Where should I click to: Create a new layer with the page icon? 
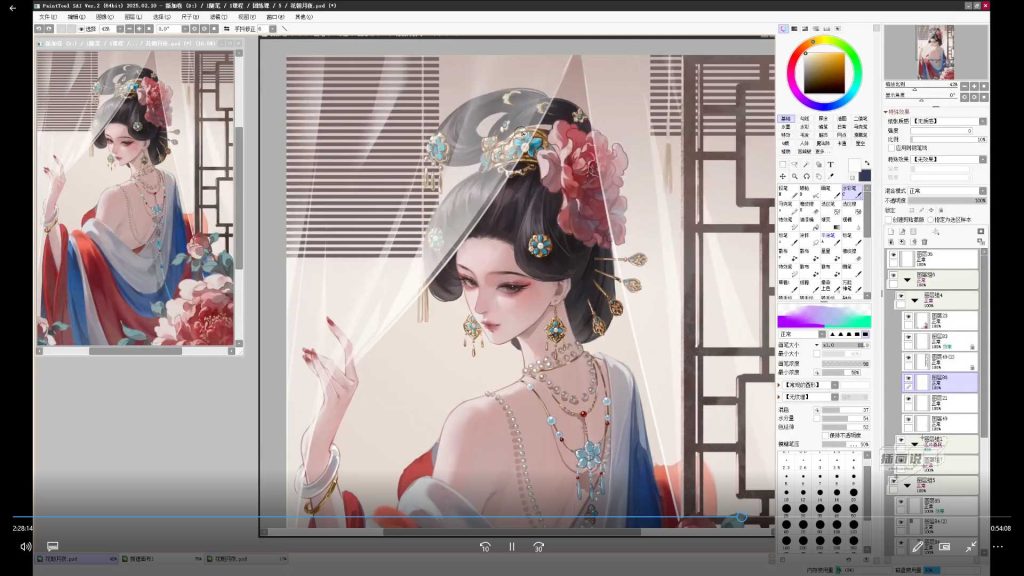[891, 232]
